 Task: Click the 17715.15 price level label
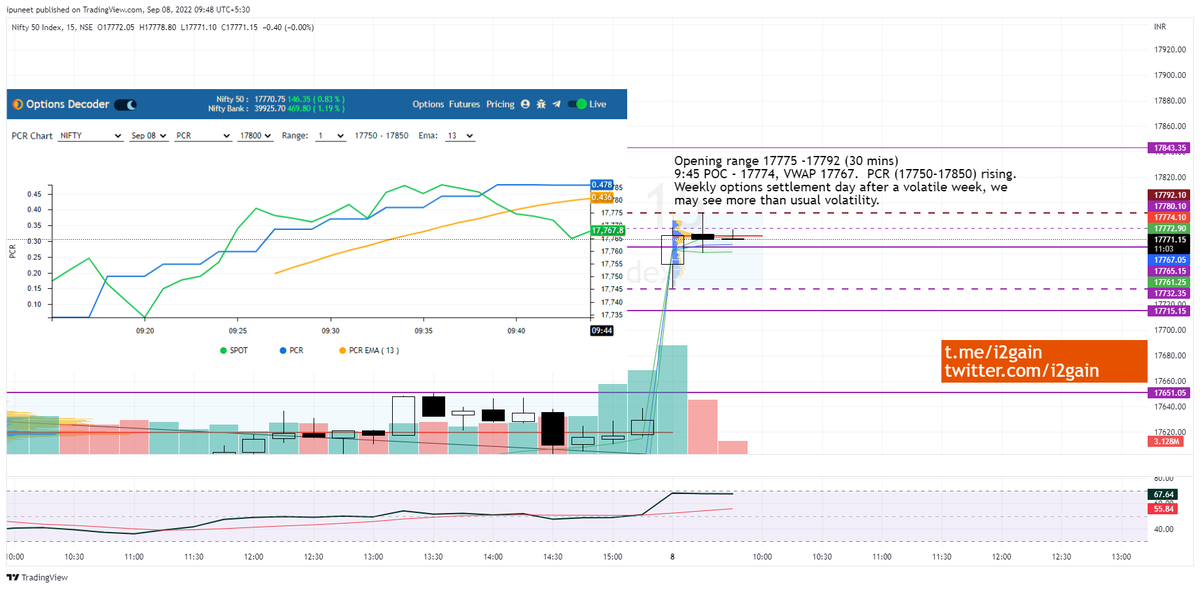pyautogui.click(x=1168, y=311)
